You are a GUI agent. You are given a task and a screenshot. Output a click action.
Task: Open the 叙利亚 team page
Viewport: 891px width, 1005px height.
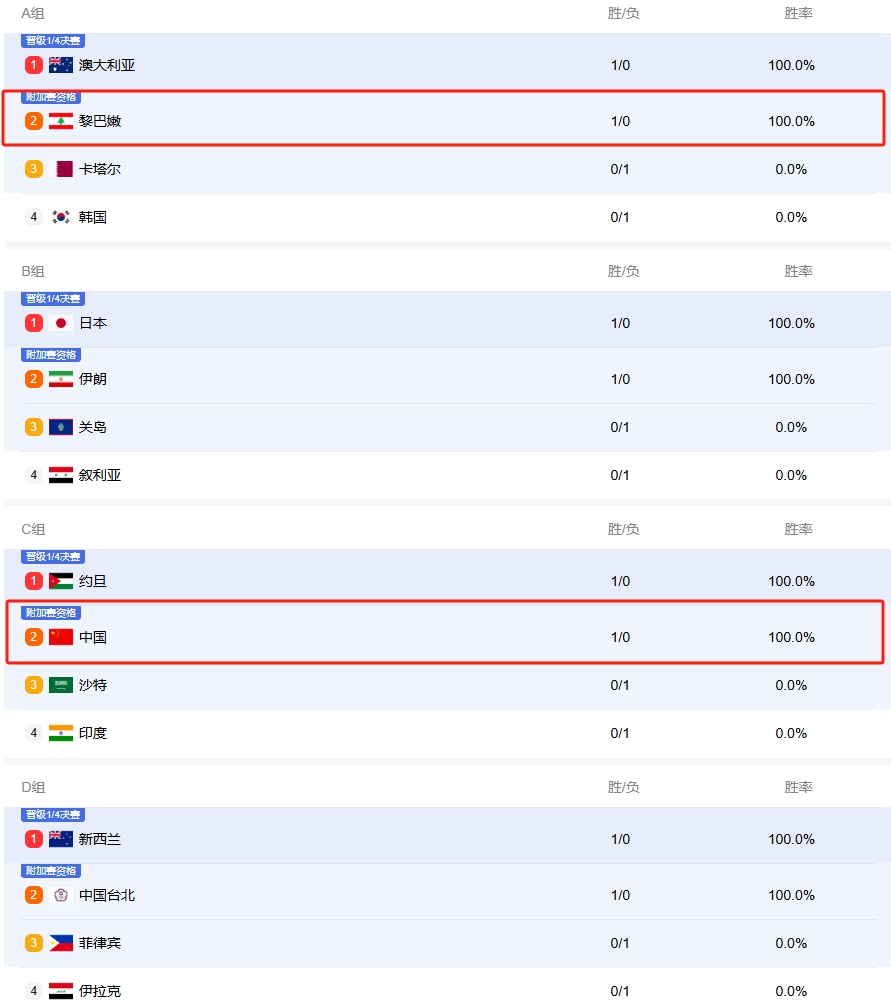point(100,475)
